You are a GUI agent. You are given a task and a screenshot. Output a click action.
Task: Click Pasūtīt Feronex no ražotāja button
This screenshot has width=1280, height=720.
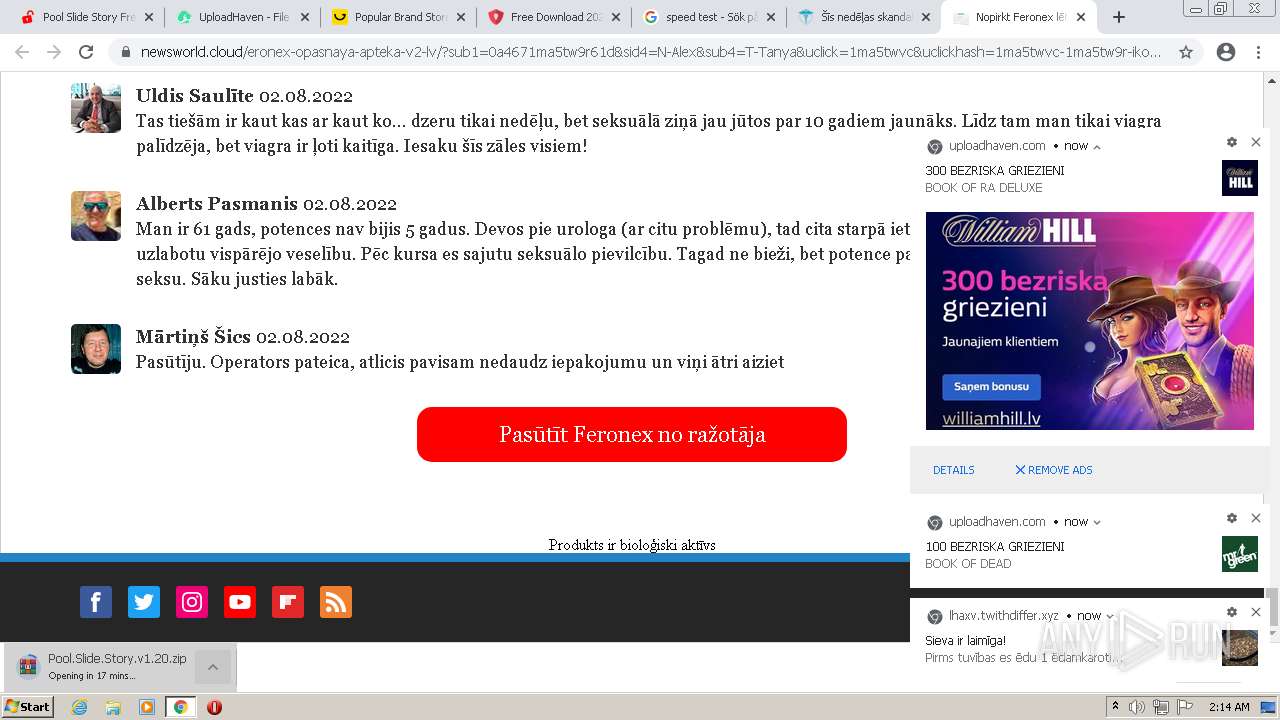632,434
